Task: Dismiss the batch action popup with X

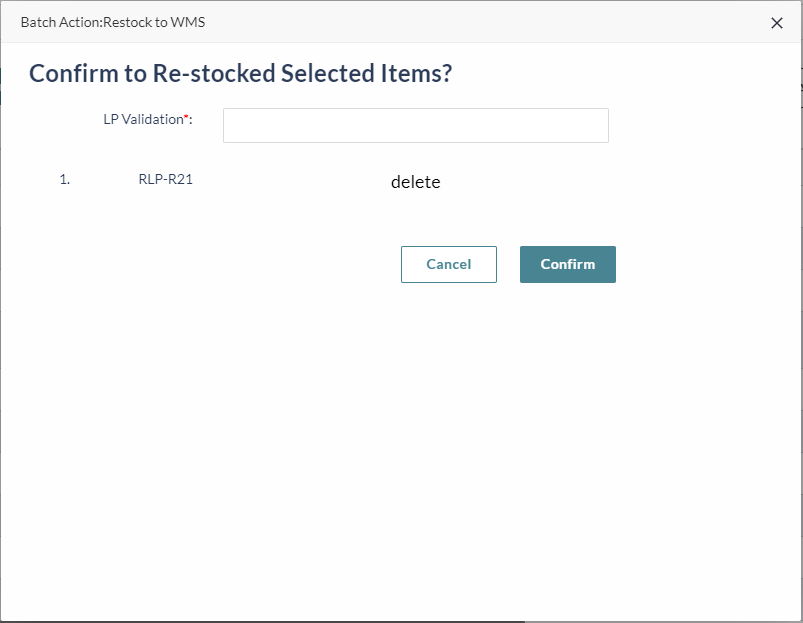Action: 777,23
